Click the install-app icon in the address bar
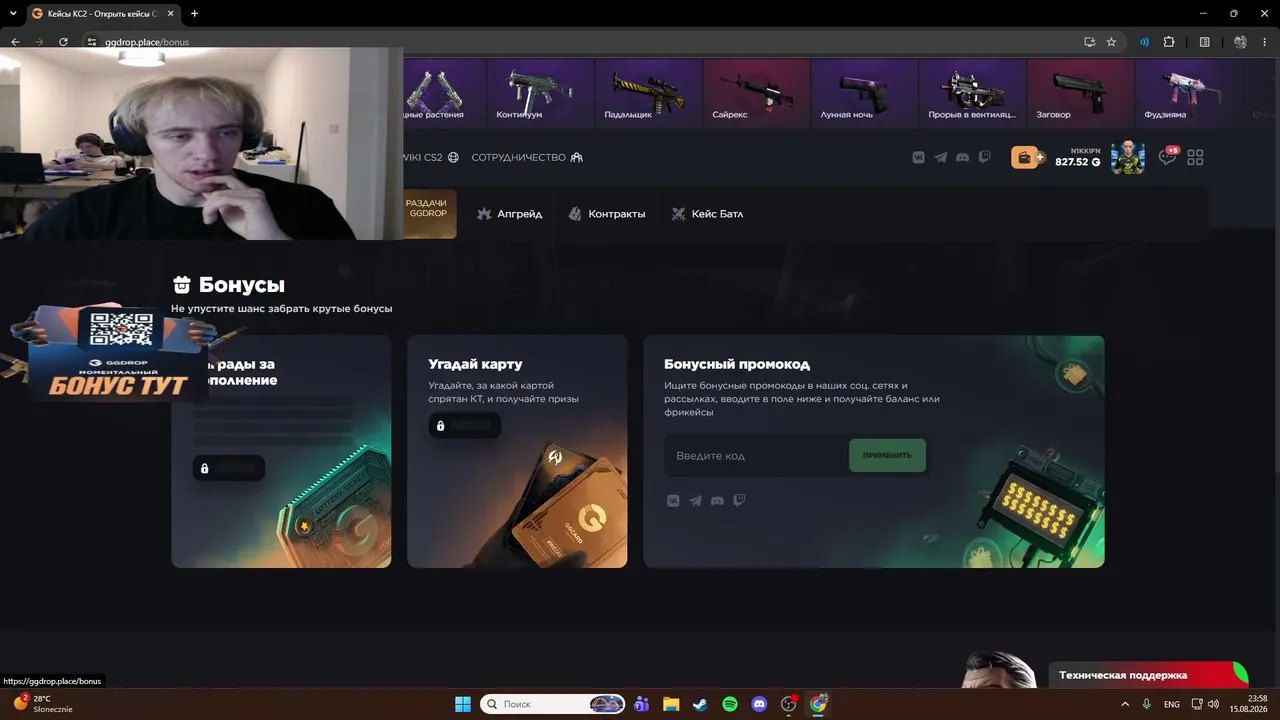The image size is (1280, 720). coord(1090,42)
